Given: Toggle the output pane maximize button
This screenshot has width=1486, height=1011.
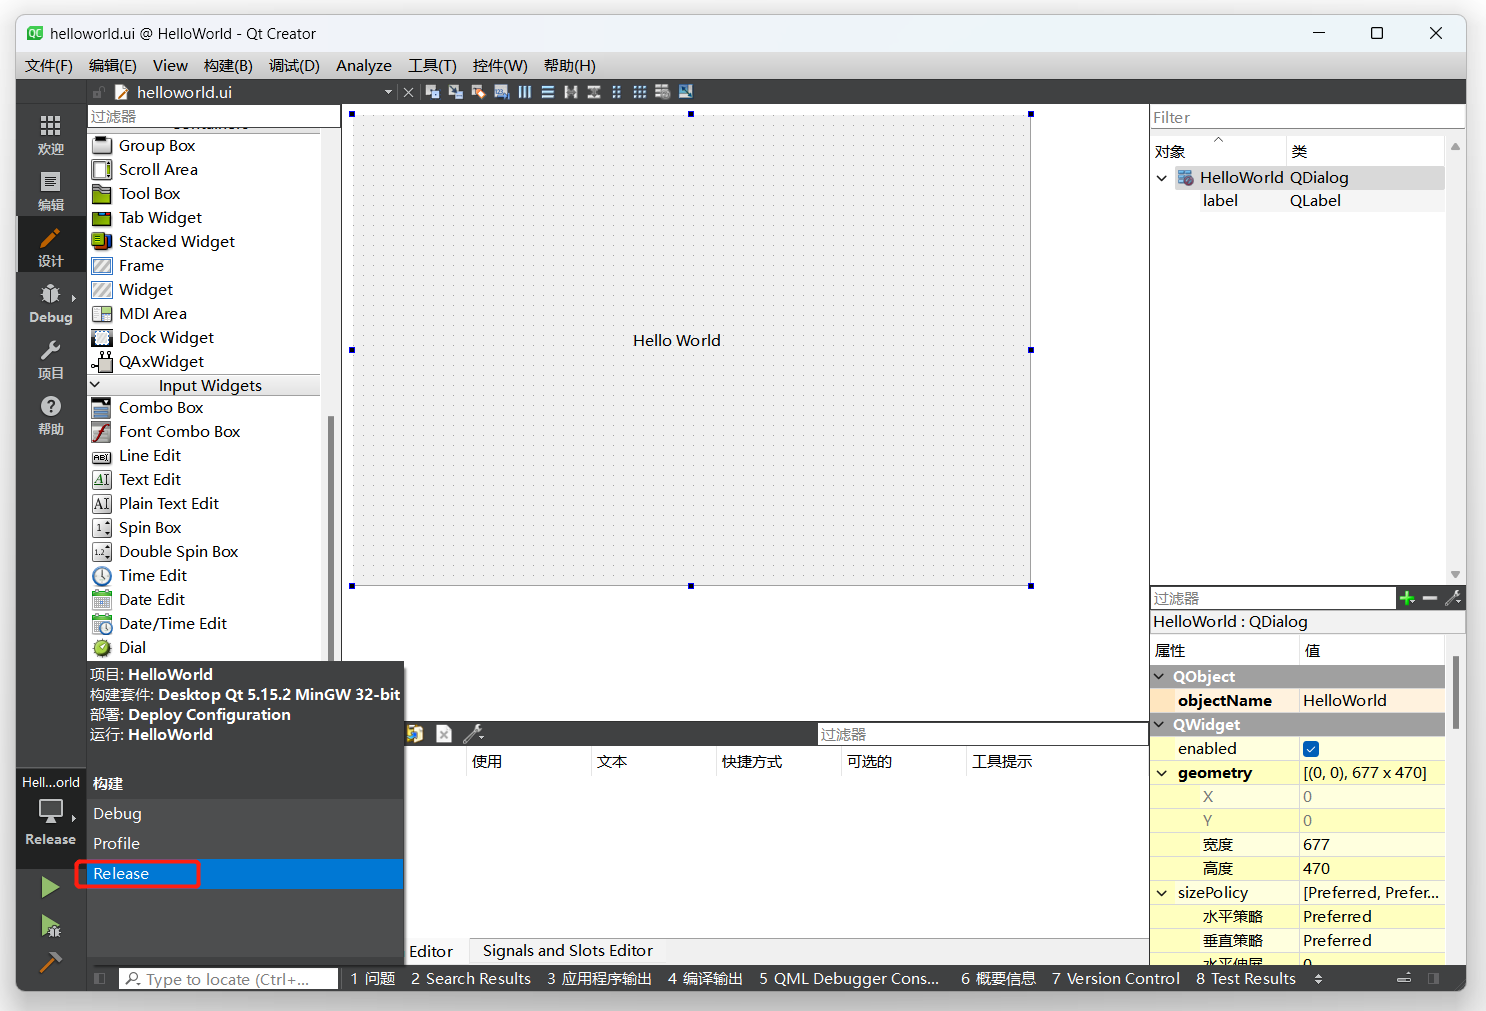Looking at the screenshot, I should point(1404,979).
